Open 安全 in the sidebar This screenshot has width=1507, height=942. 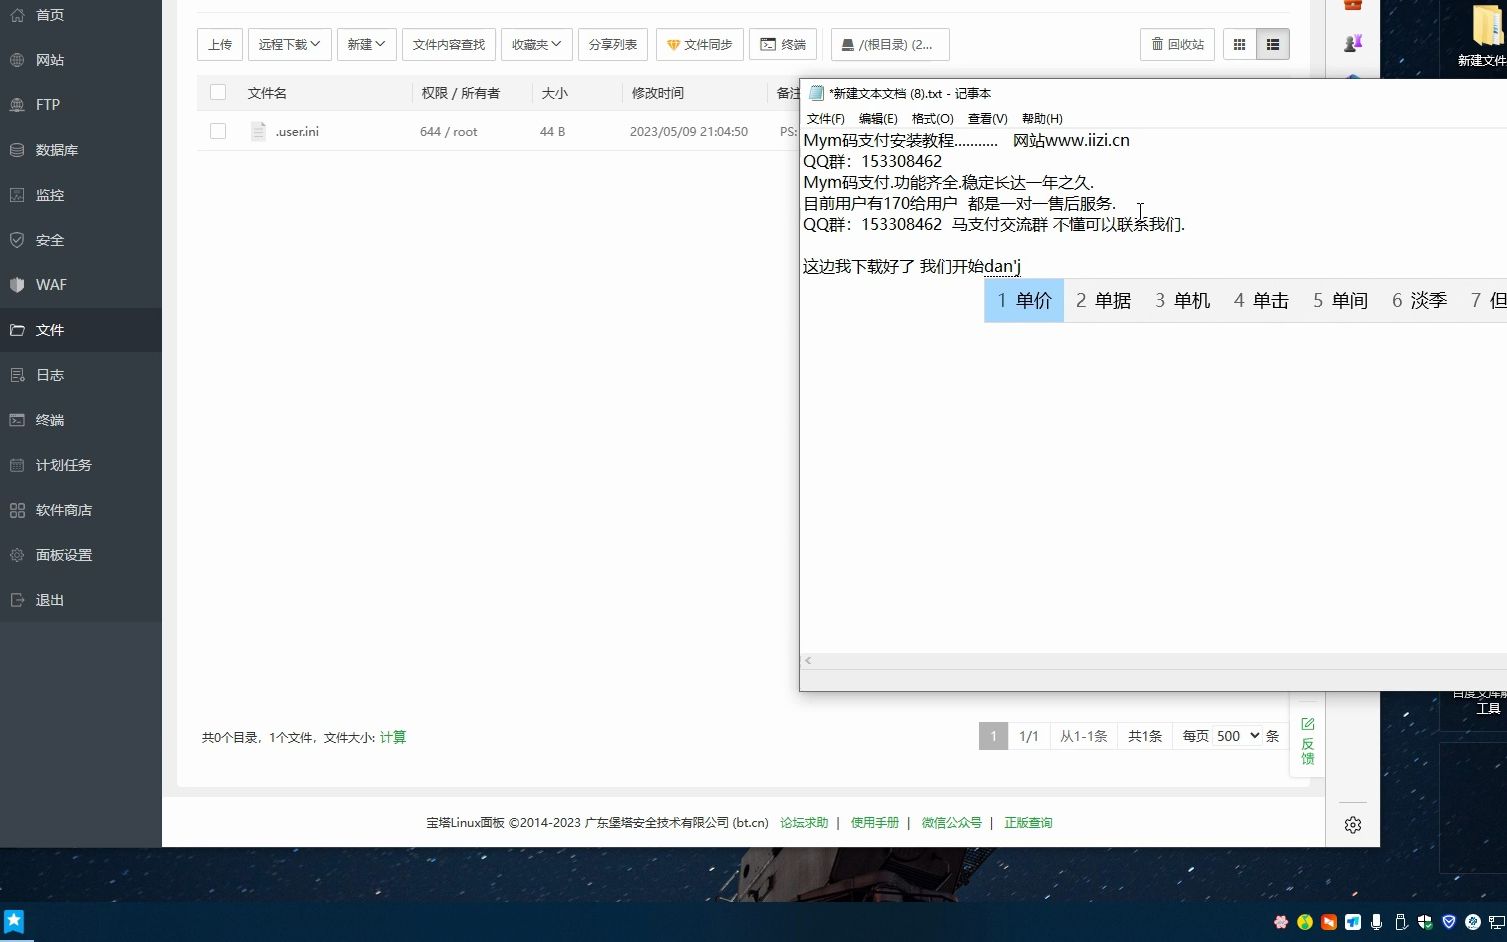(x=80, y=240)
